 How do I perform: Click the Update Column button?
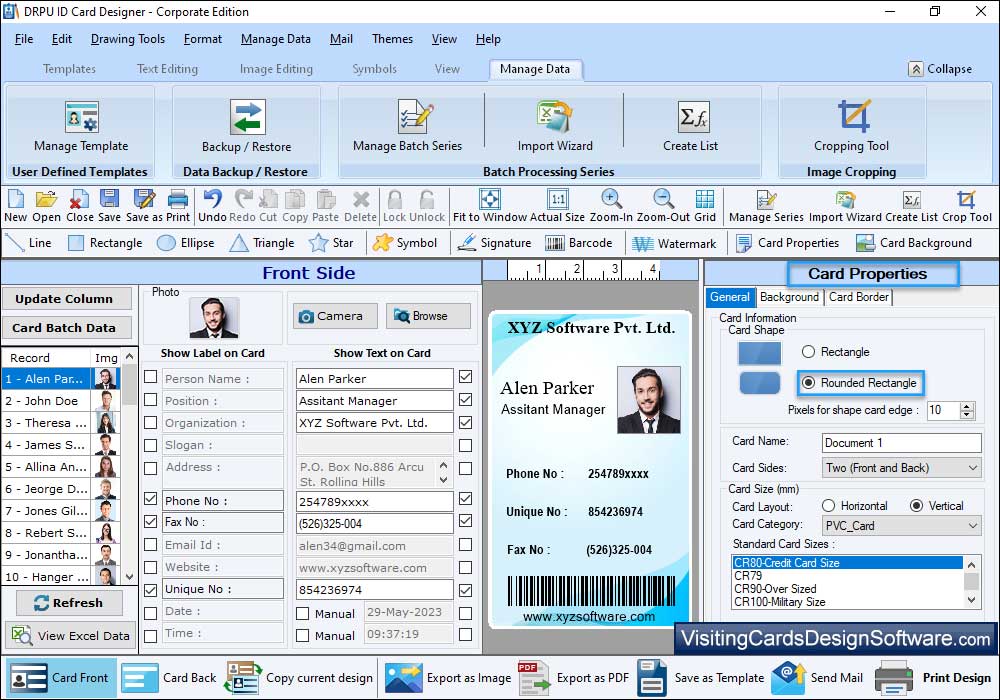[x=67, y=298]
